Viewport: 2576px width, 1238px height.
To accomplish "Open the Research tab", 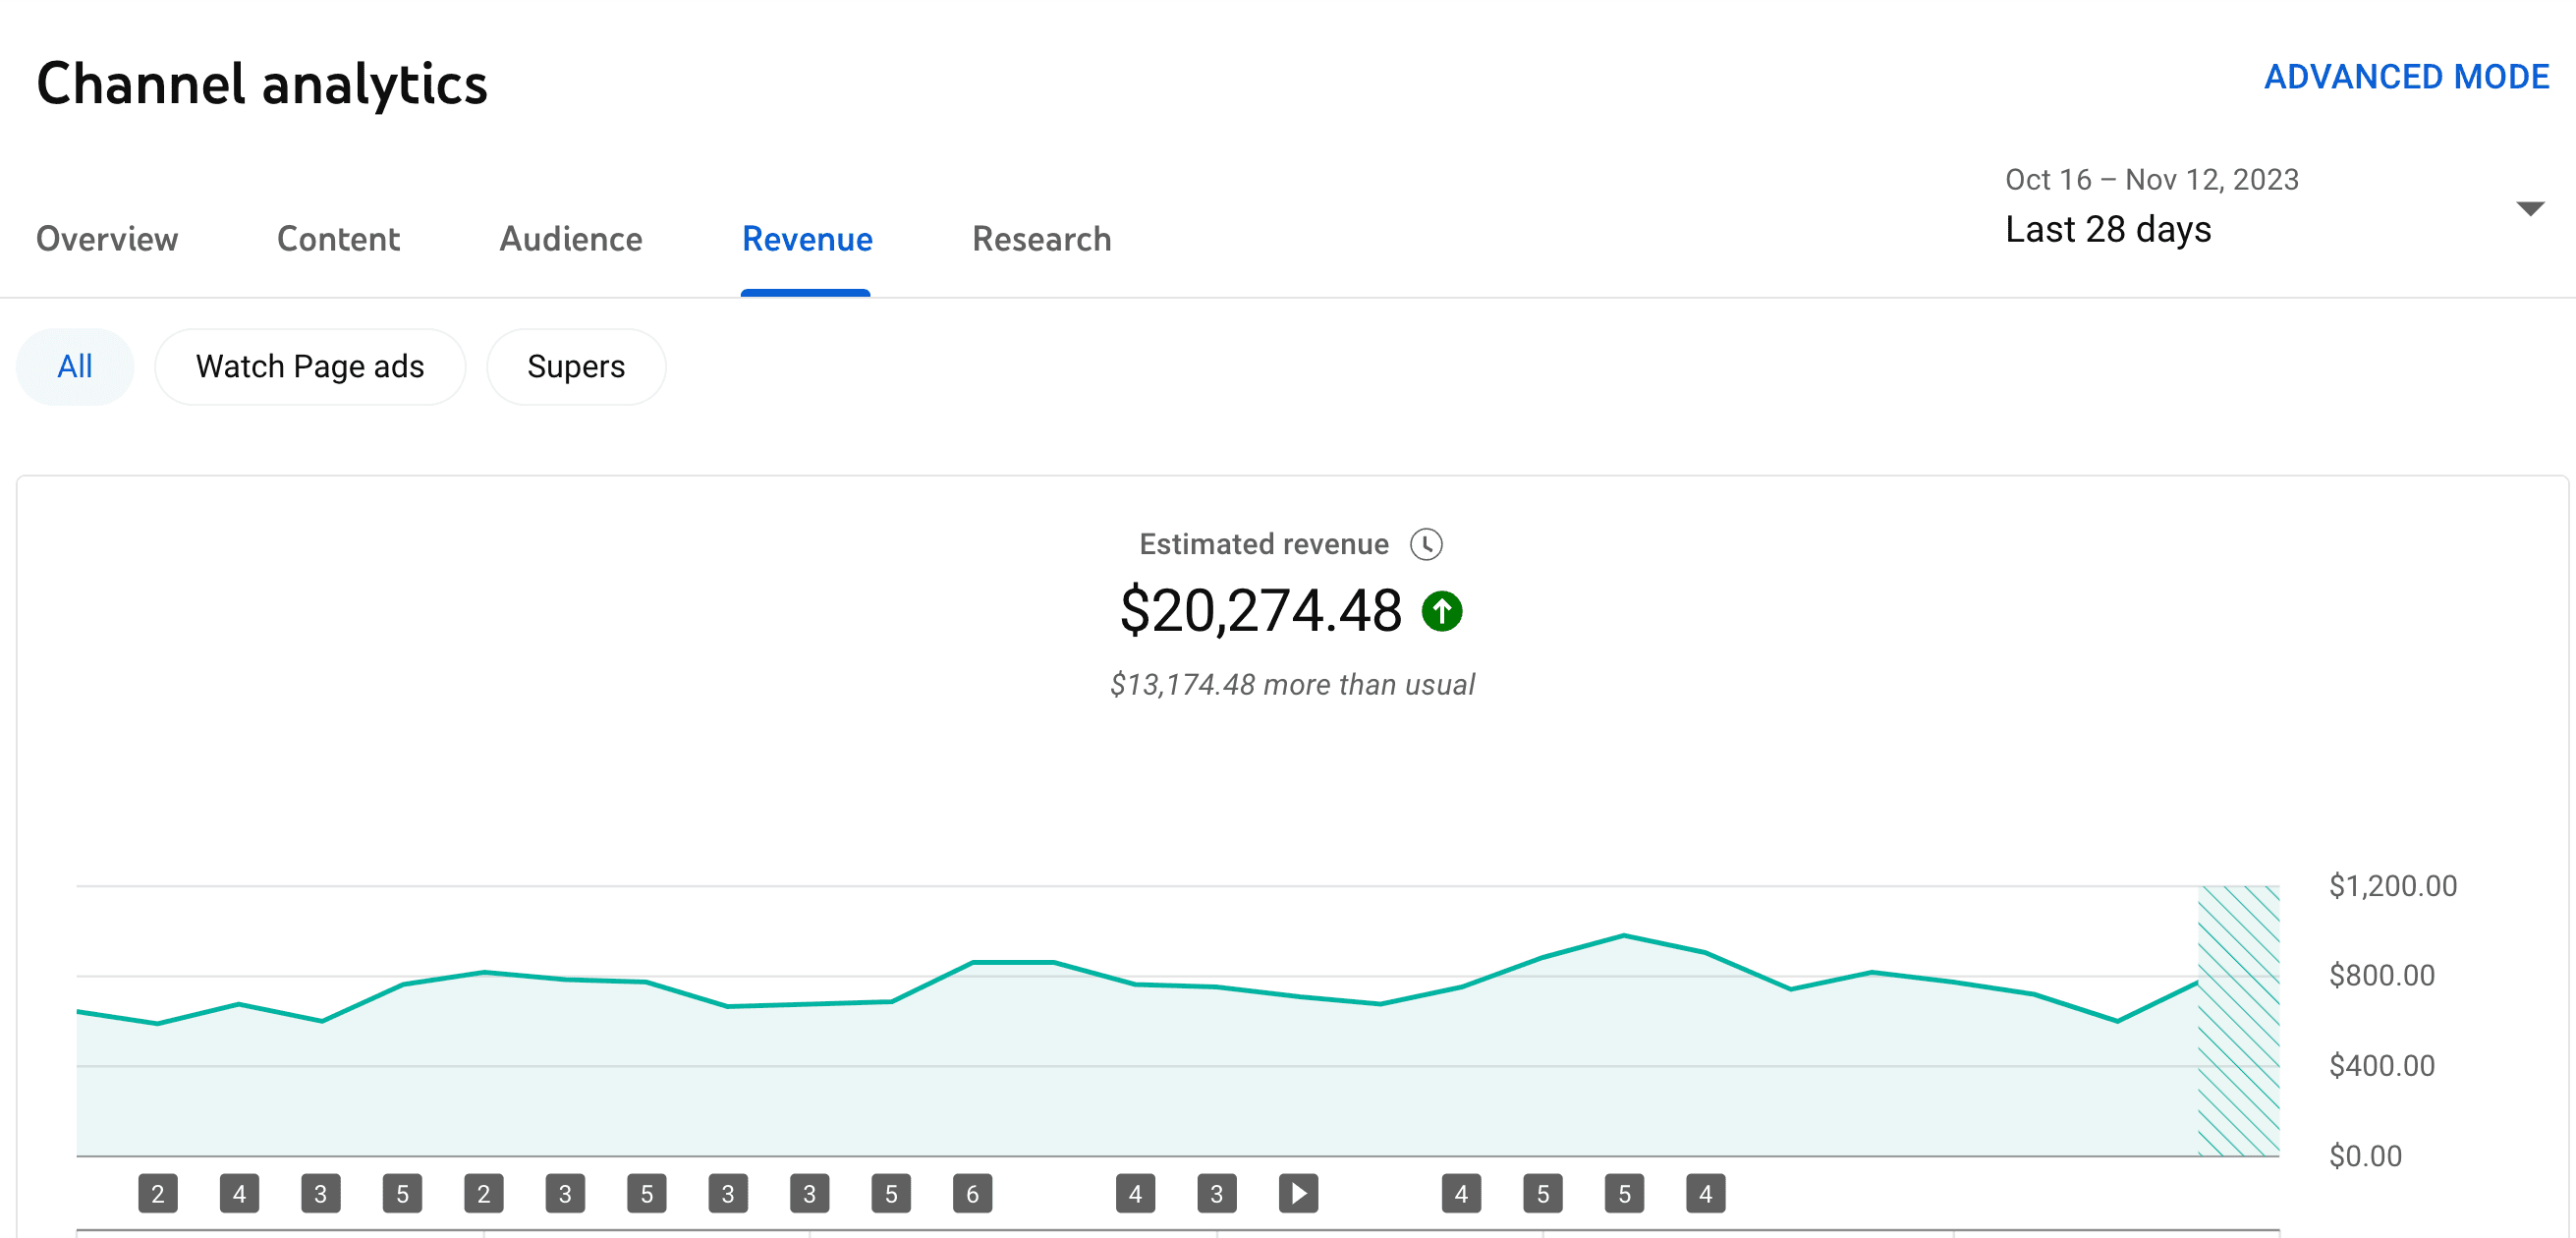I will point(1041,239).
